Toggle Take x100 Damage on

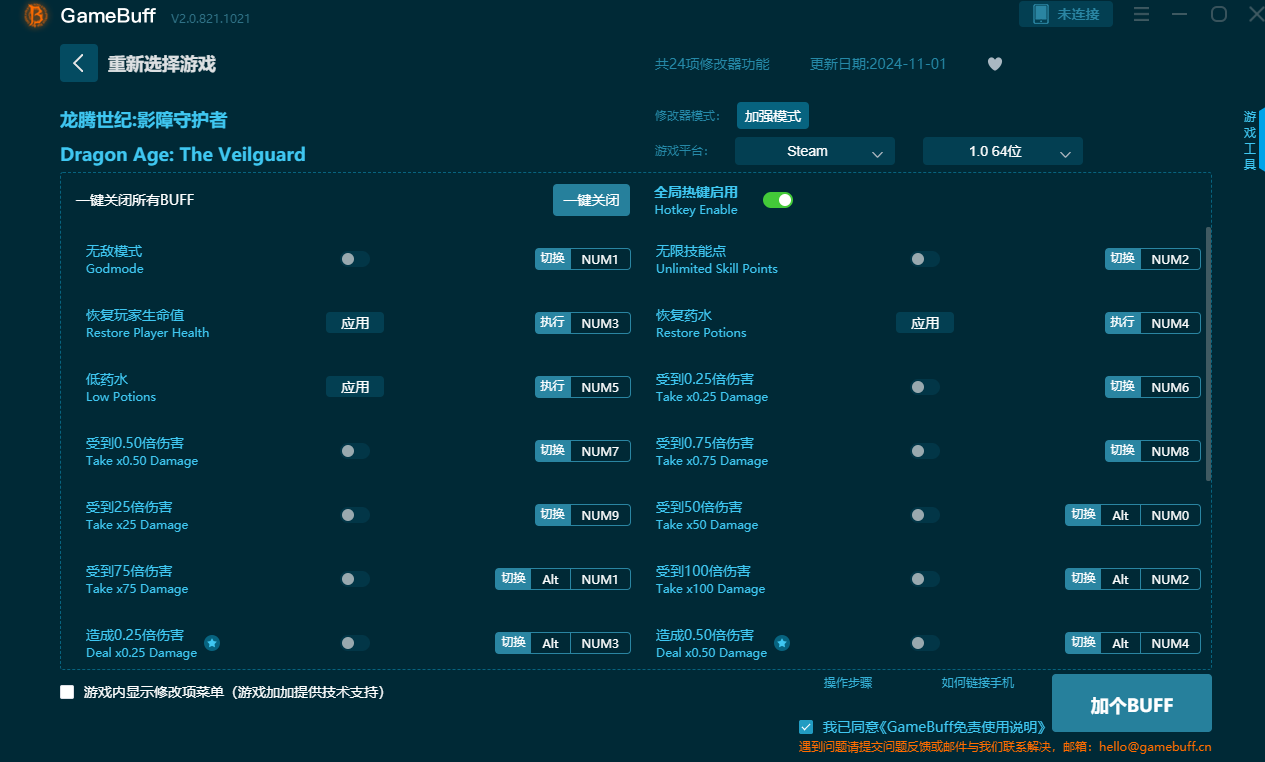coord(925,579)
